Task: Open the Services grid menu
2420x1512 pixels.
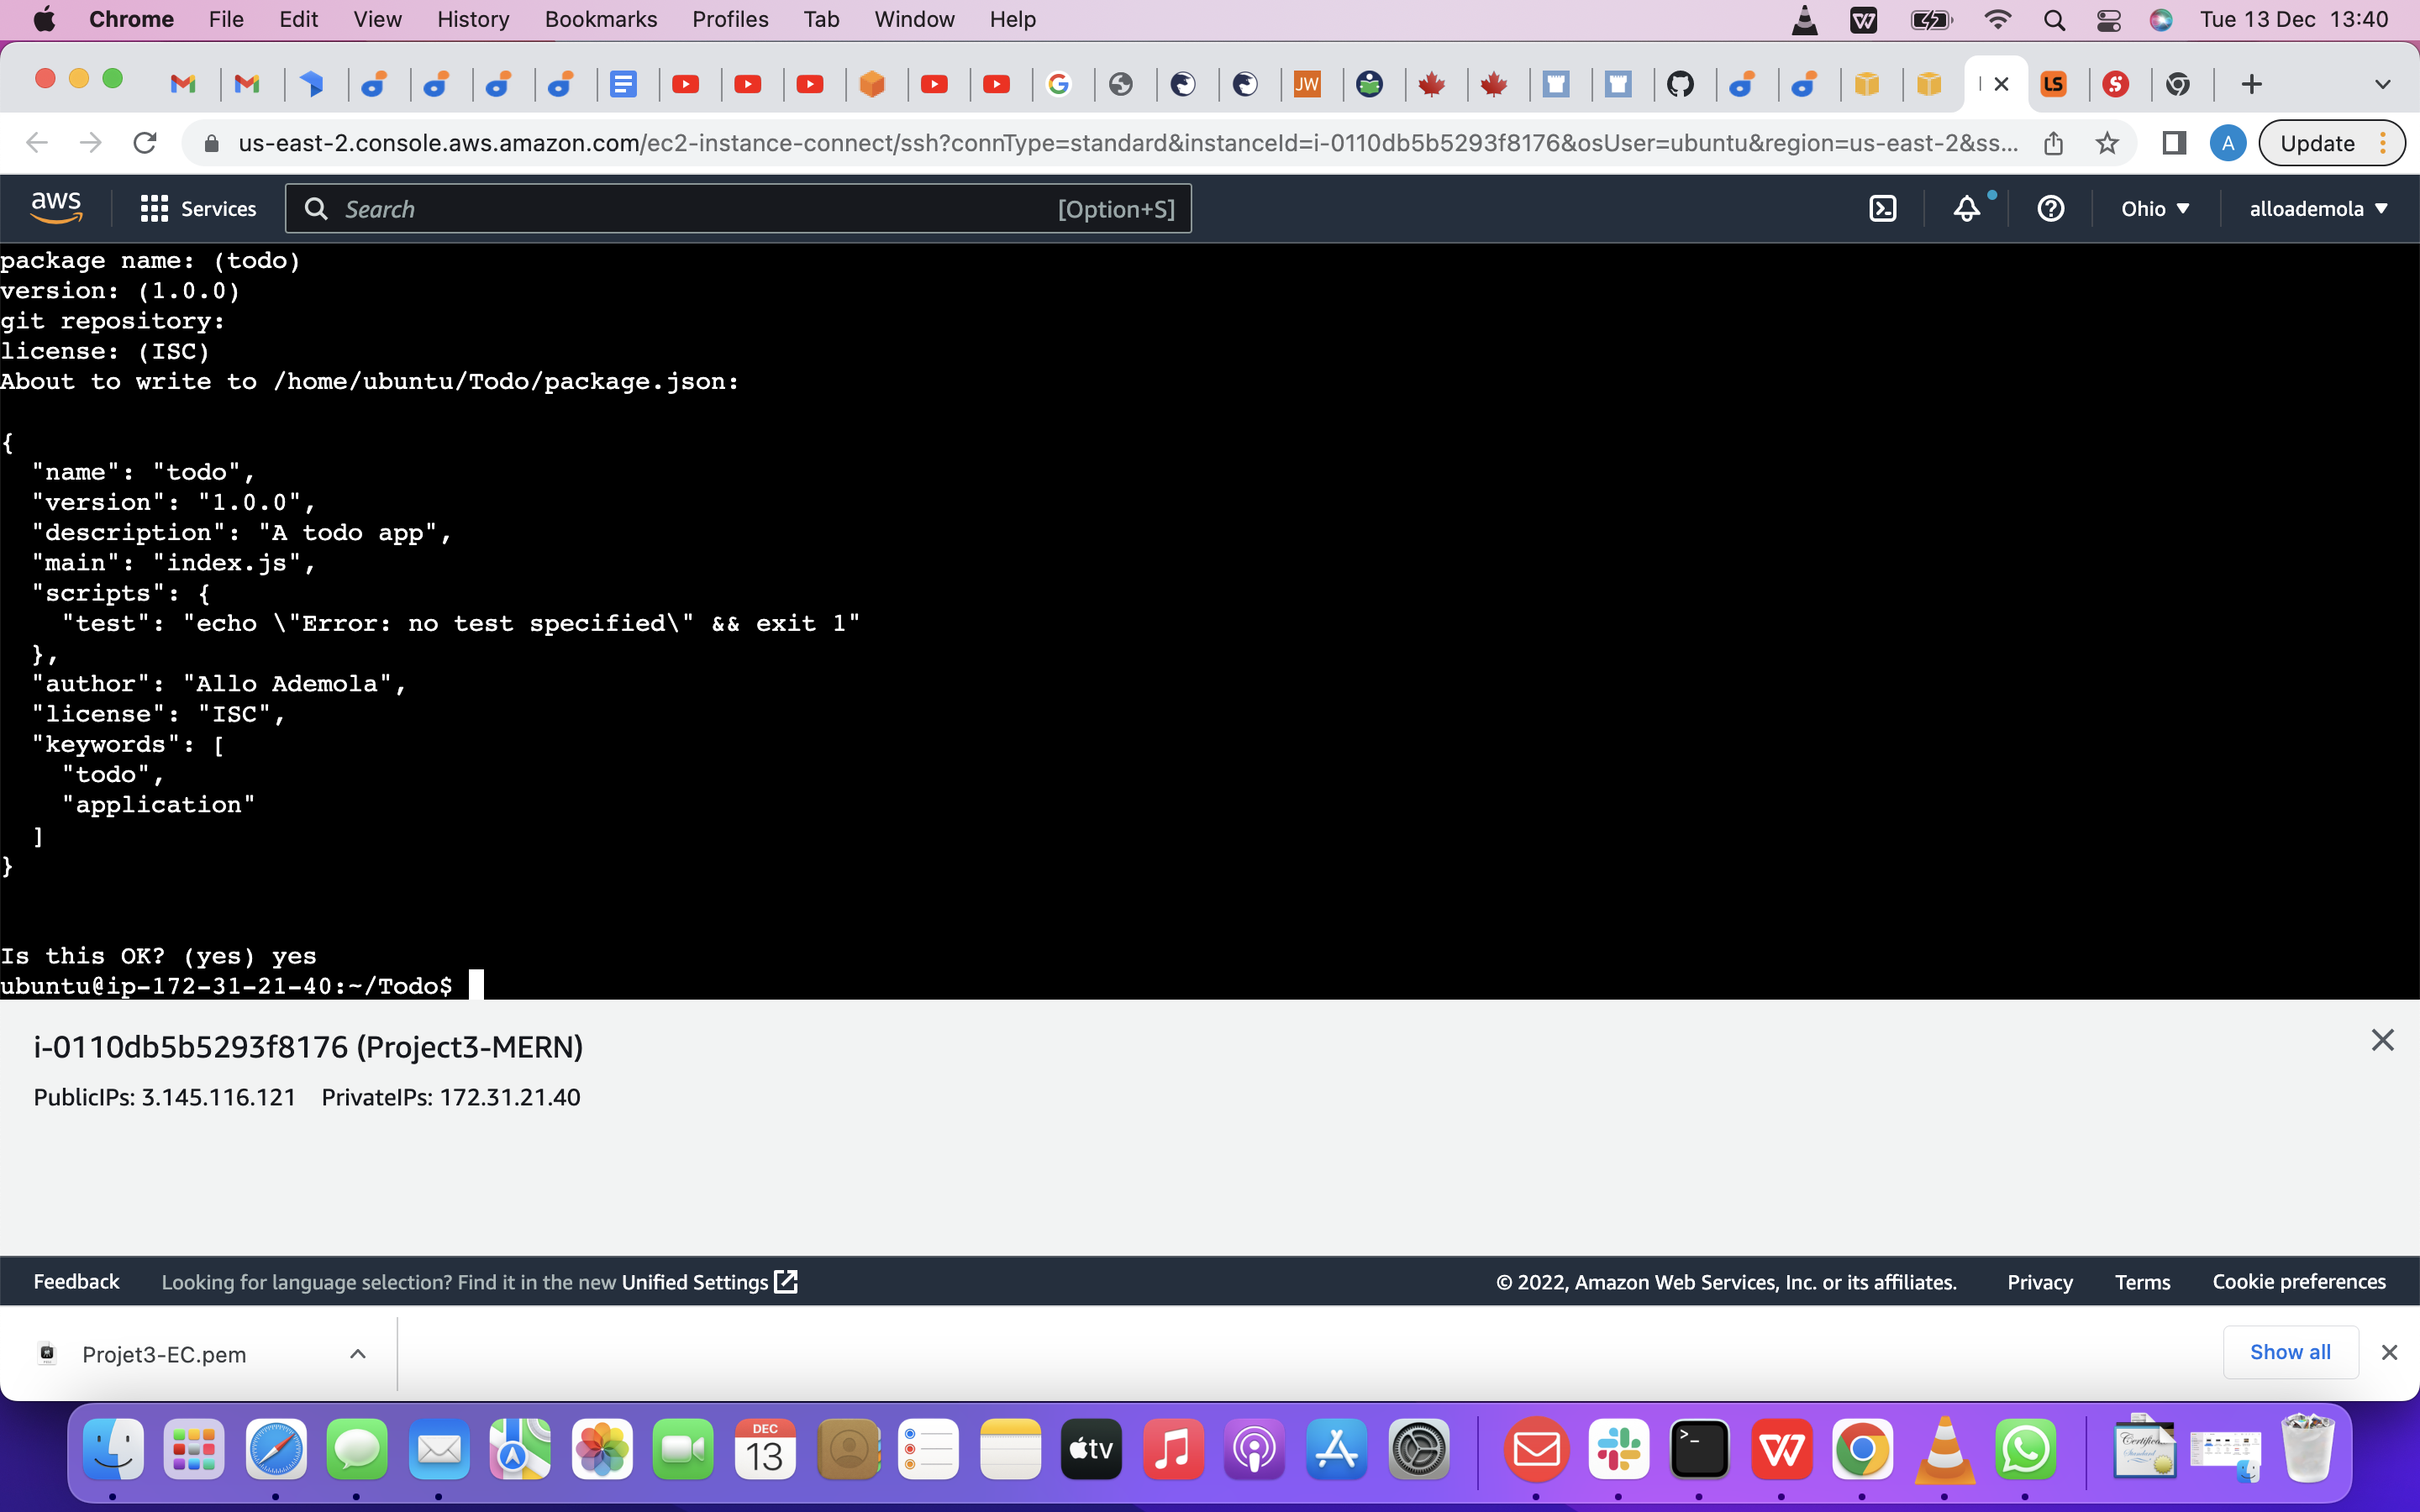Action: (152, 208)
